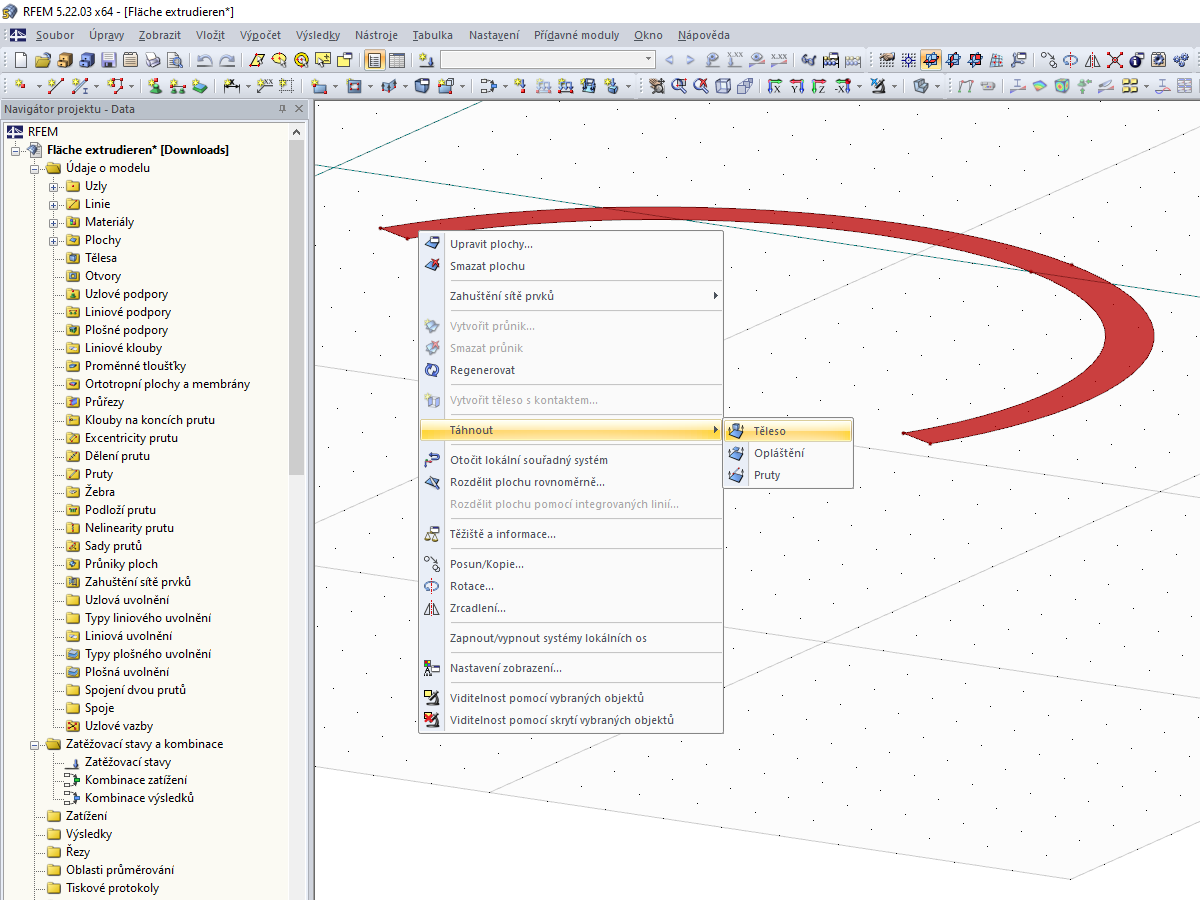Screen dimensions: 1200x900
Task: Choose Rozdělit plochu rovnoměrně... entry
Action: 570,482
